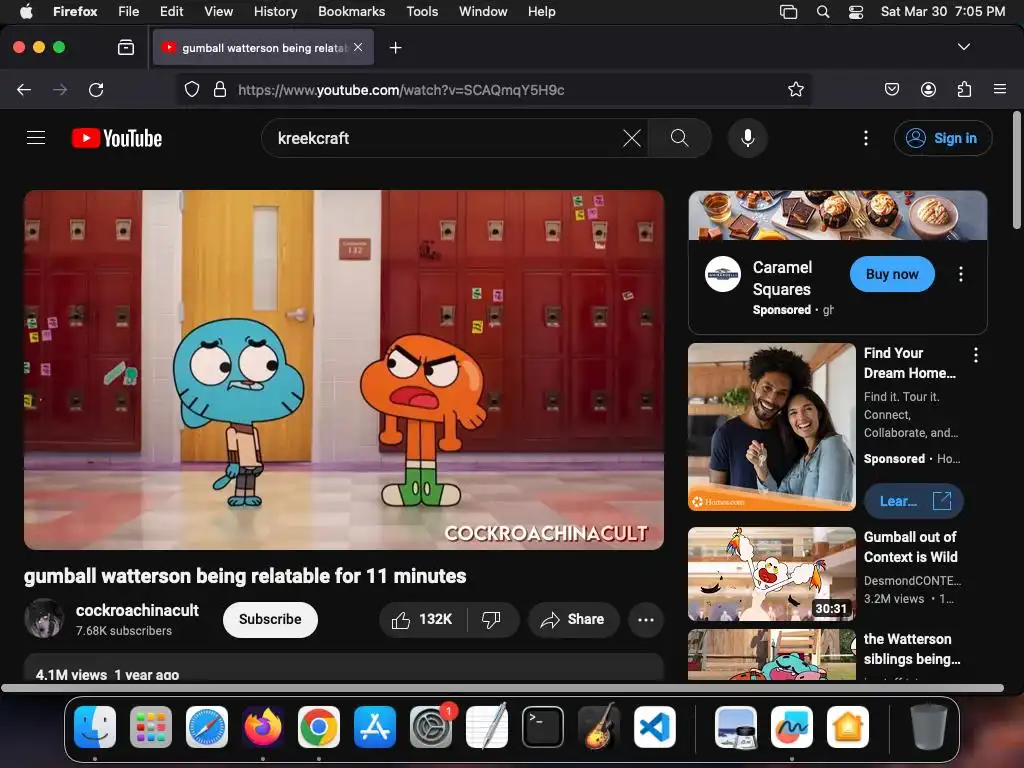The image size is (1024, 768).
Task: Open the Window menu
Action: pos(483,11)
